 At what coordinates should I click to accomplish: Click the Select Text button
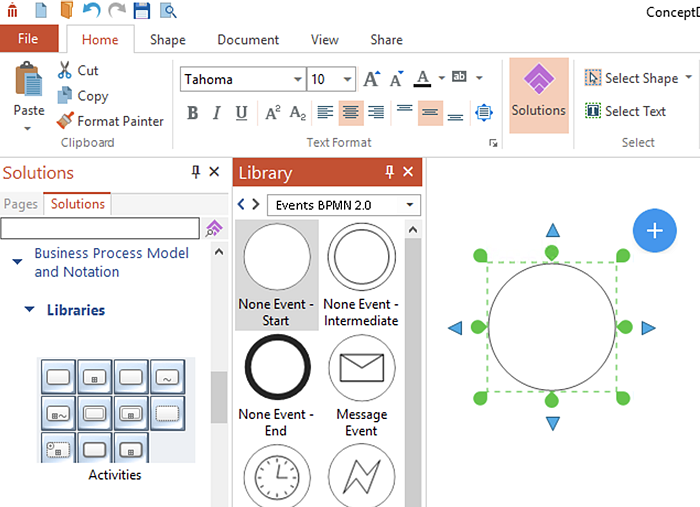tap(626, 111)
